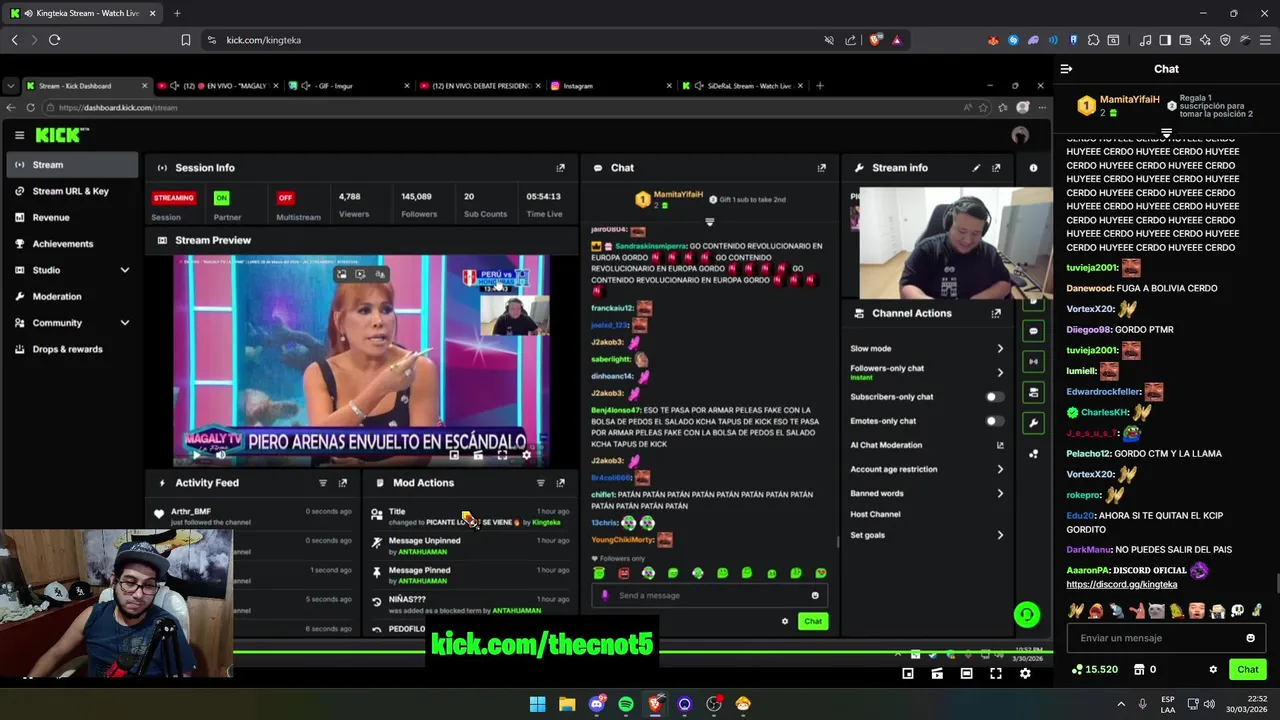Open the new tab plus button
This screenshot has width=1280, height=720.
coord(177,13)
